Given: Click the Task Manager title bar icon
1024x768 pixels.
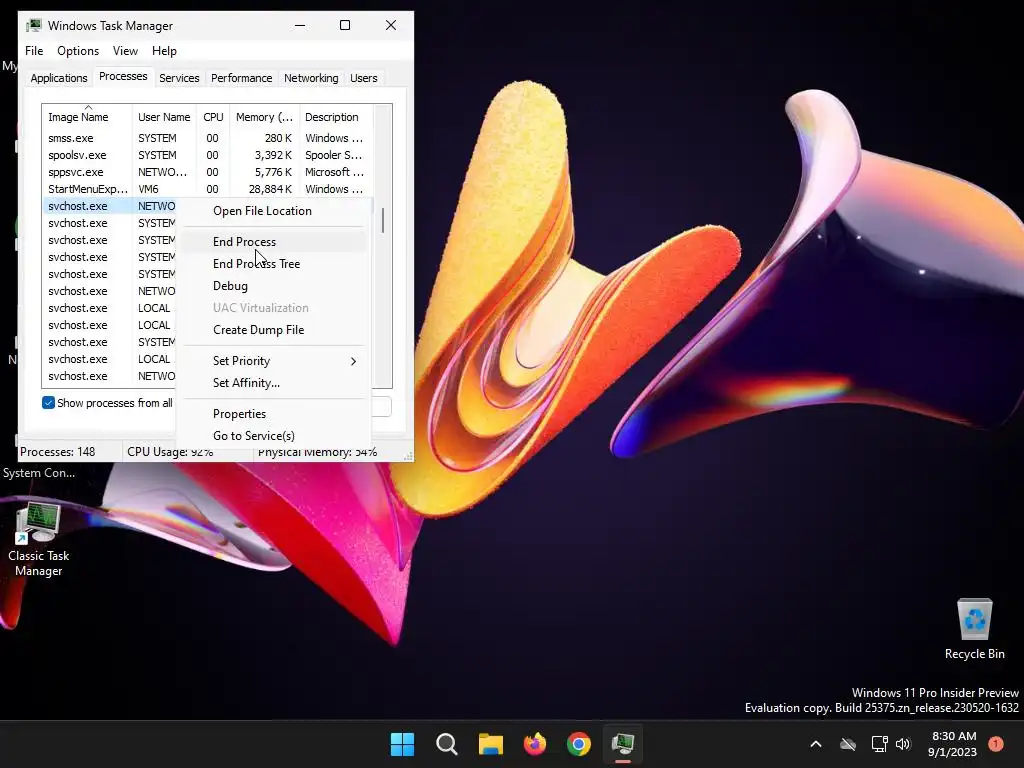Looking at the screenshot, I should 34,25.
